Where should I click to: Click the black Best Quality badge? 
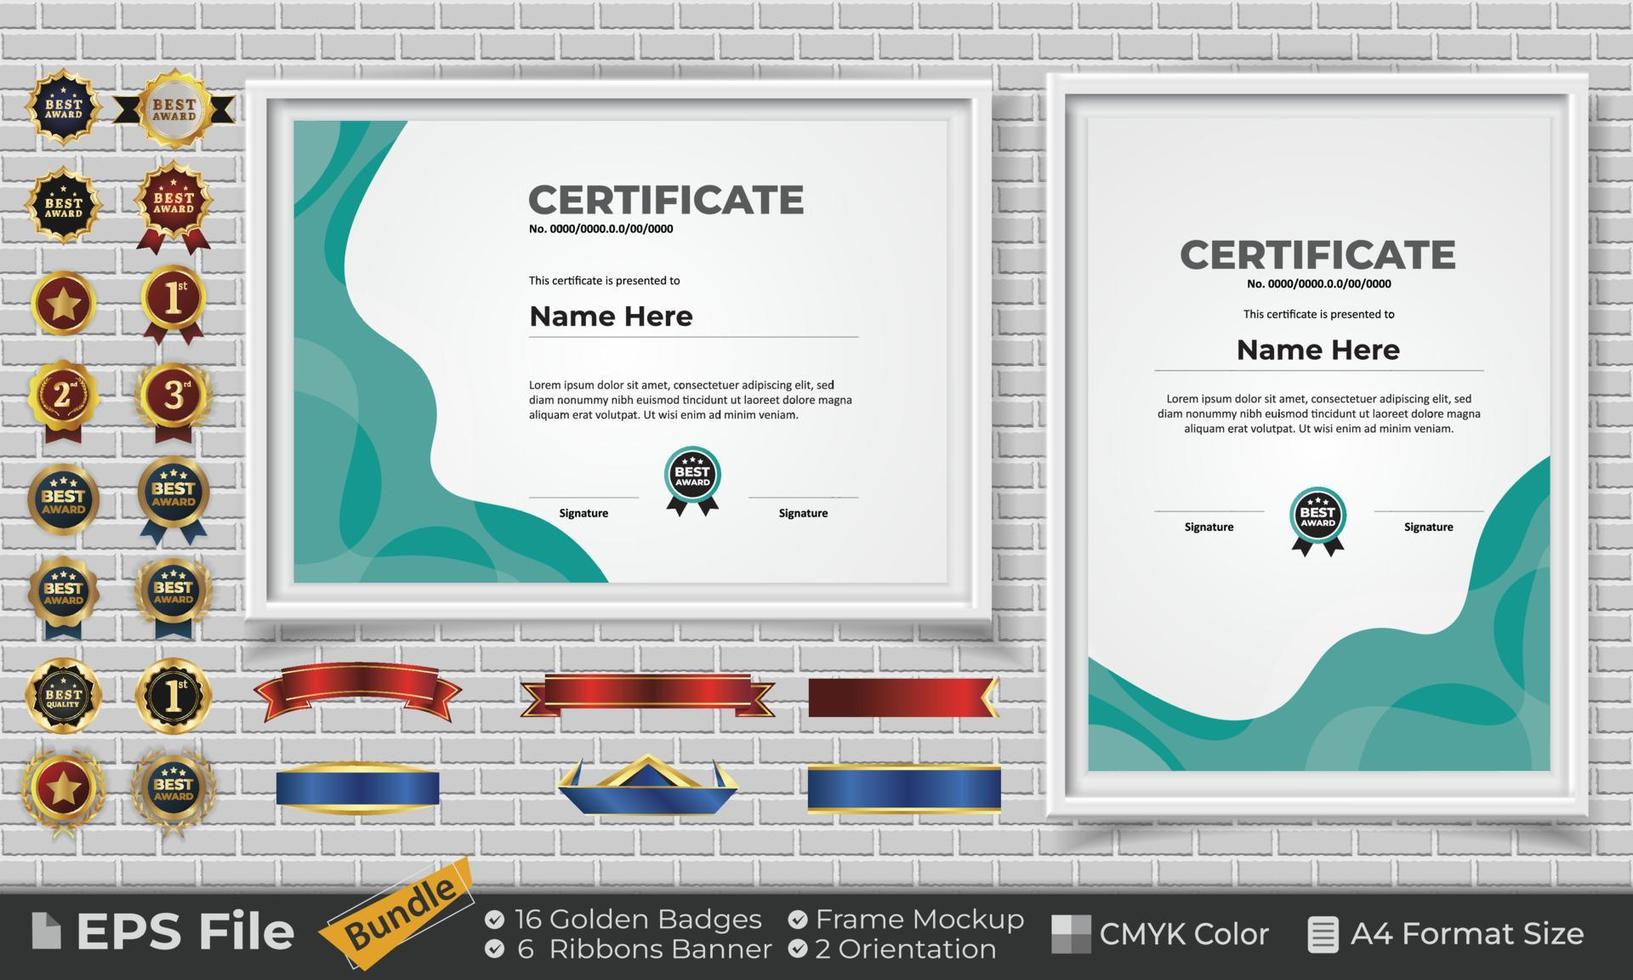[x=63, y=694]
